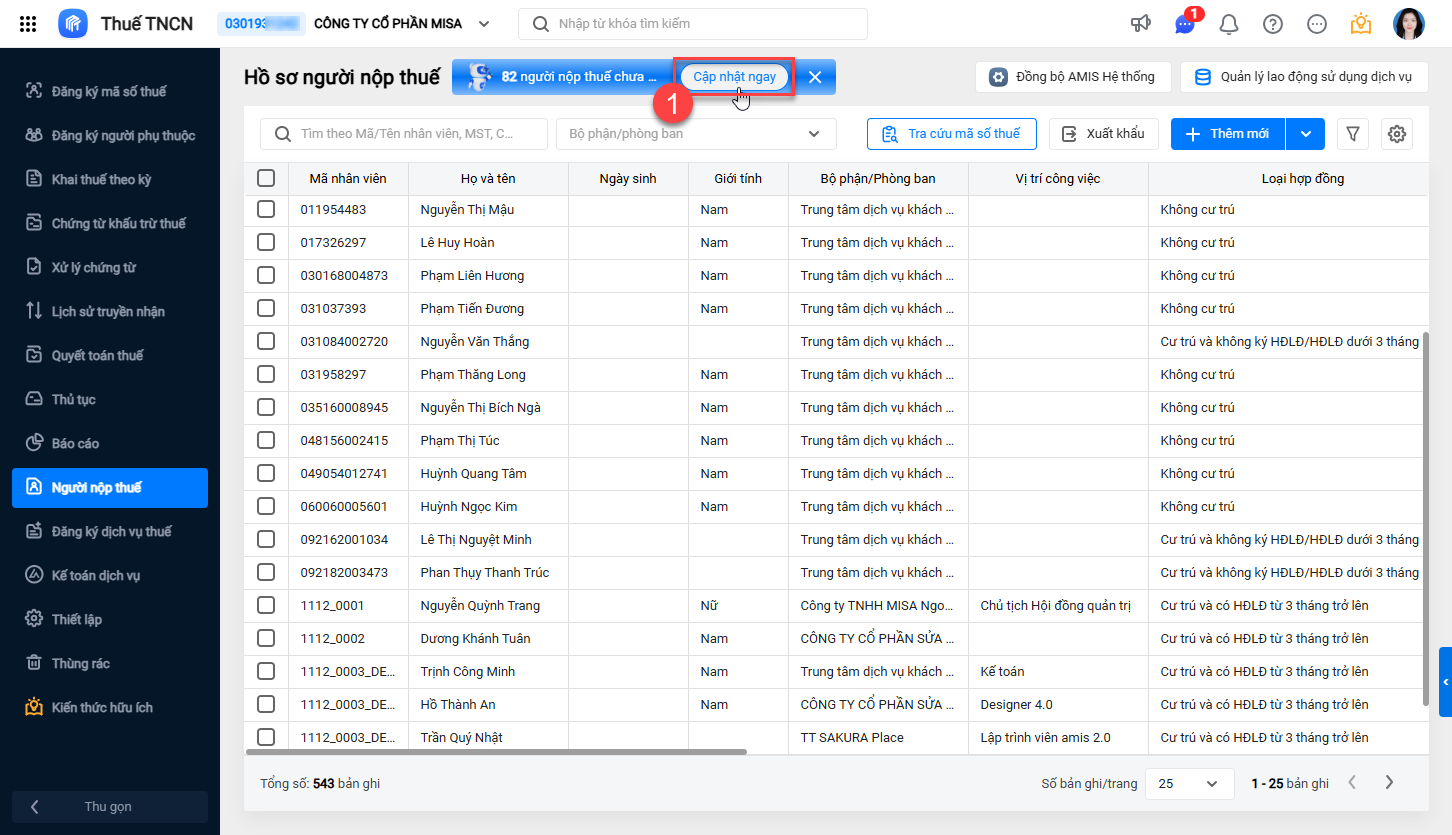The image size is (1452, 835).
Task: Open Quyết toán thuế in sidebar
Action: tap(98, 356)
